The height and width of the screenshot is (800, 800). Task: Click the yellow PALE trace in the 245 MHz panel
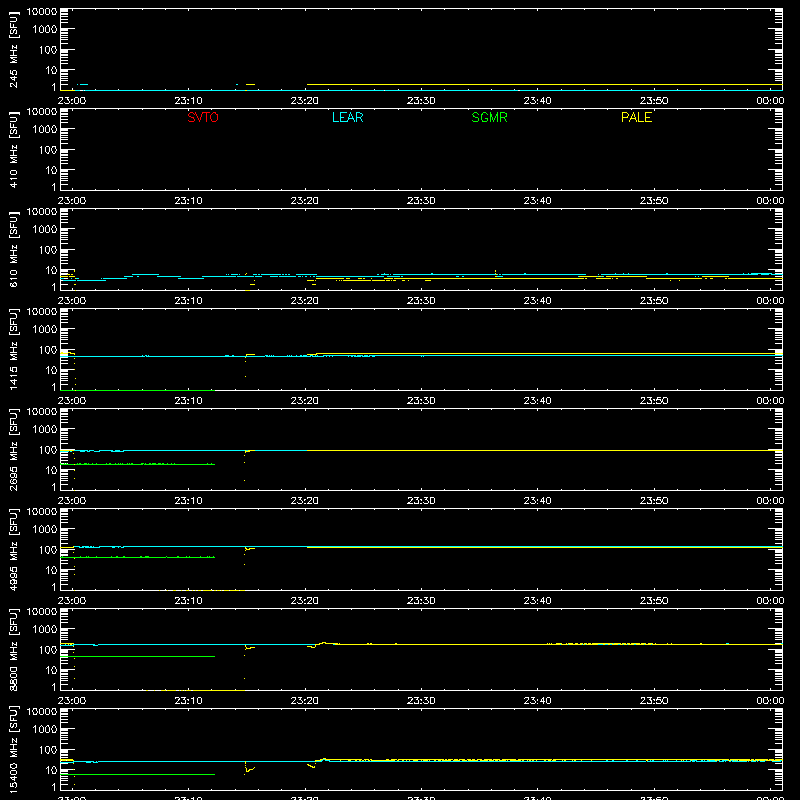tap(544, 85)
